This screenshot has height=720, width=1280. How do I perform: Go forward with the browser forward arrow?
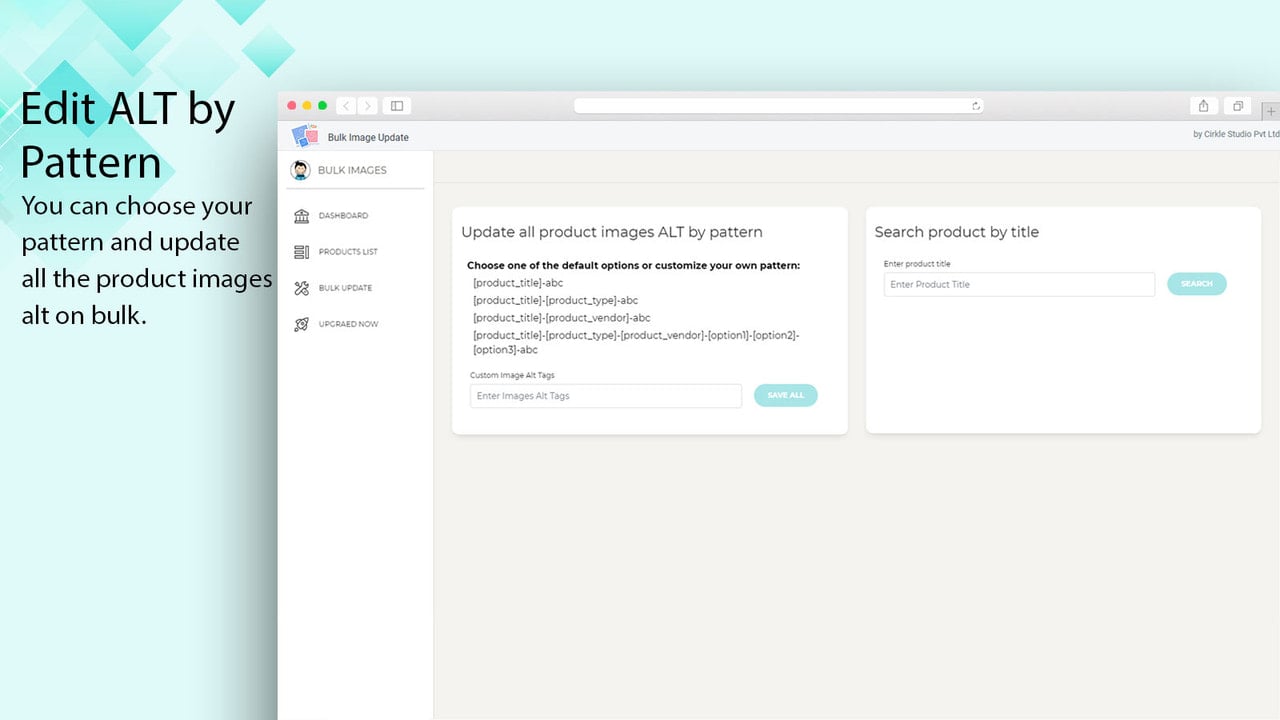coord(367,105)
